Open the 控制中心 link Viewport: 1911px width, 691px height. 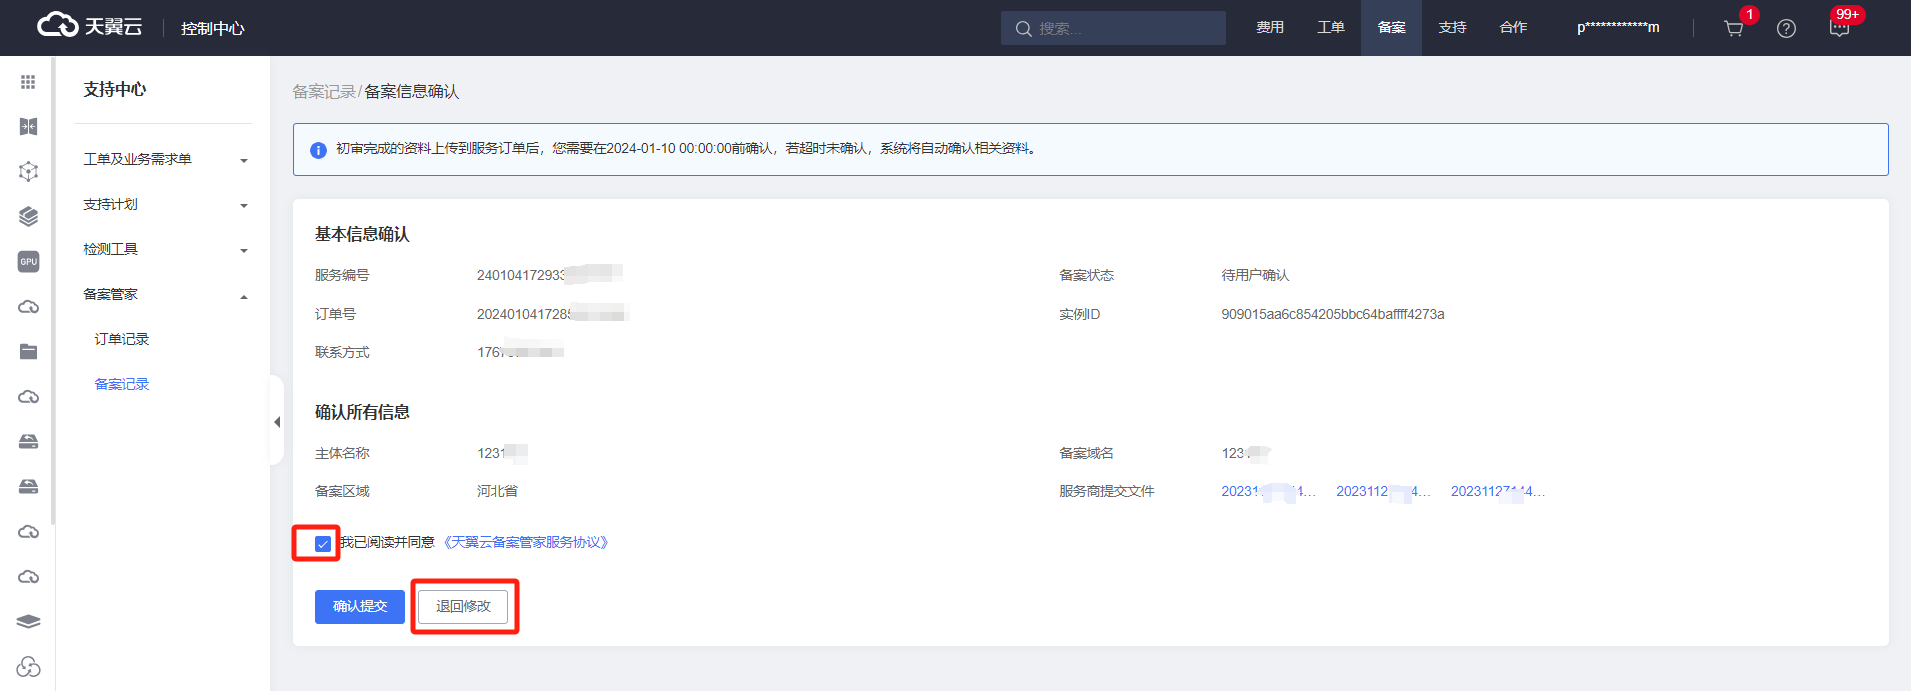point(212,28)
